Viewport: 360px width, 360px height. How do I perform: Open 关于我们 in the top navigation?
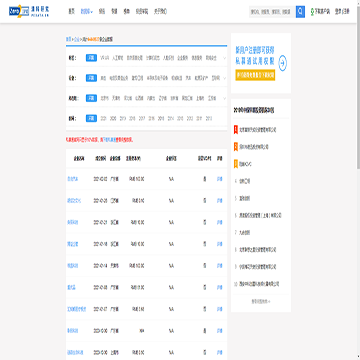160,12
